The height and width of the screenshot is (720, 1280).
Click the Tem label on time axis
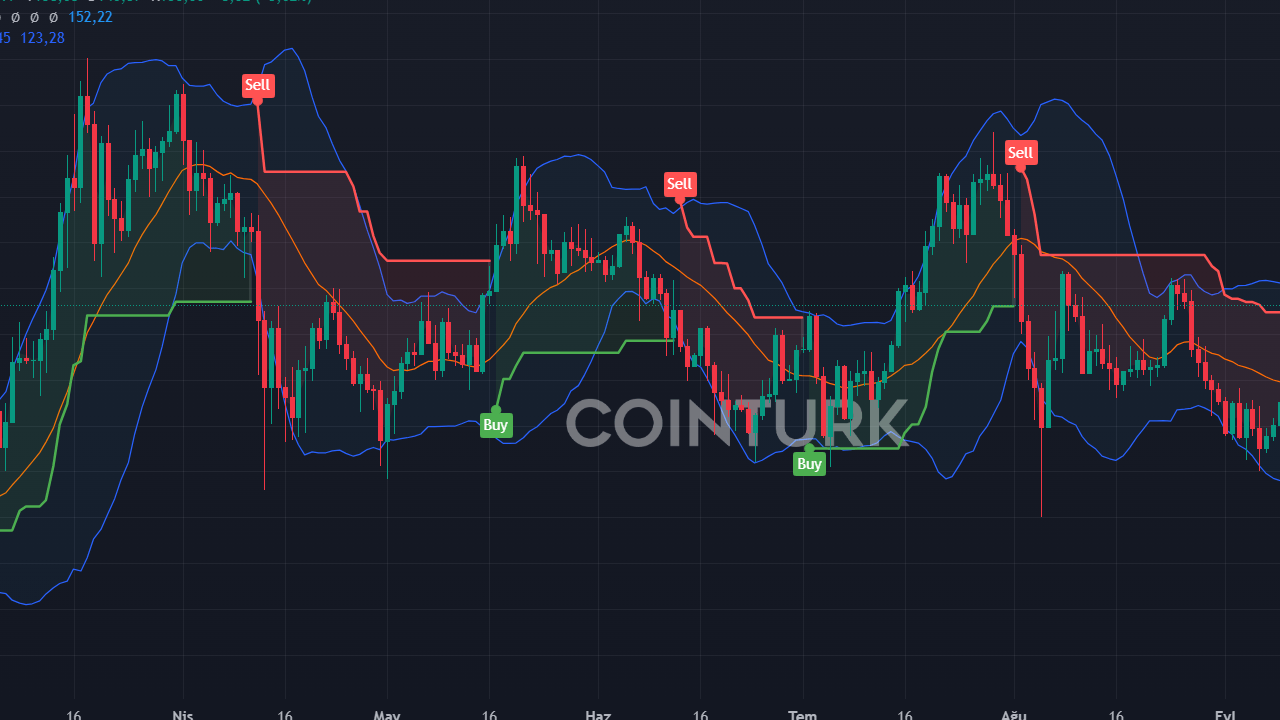pos(802,716)
